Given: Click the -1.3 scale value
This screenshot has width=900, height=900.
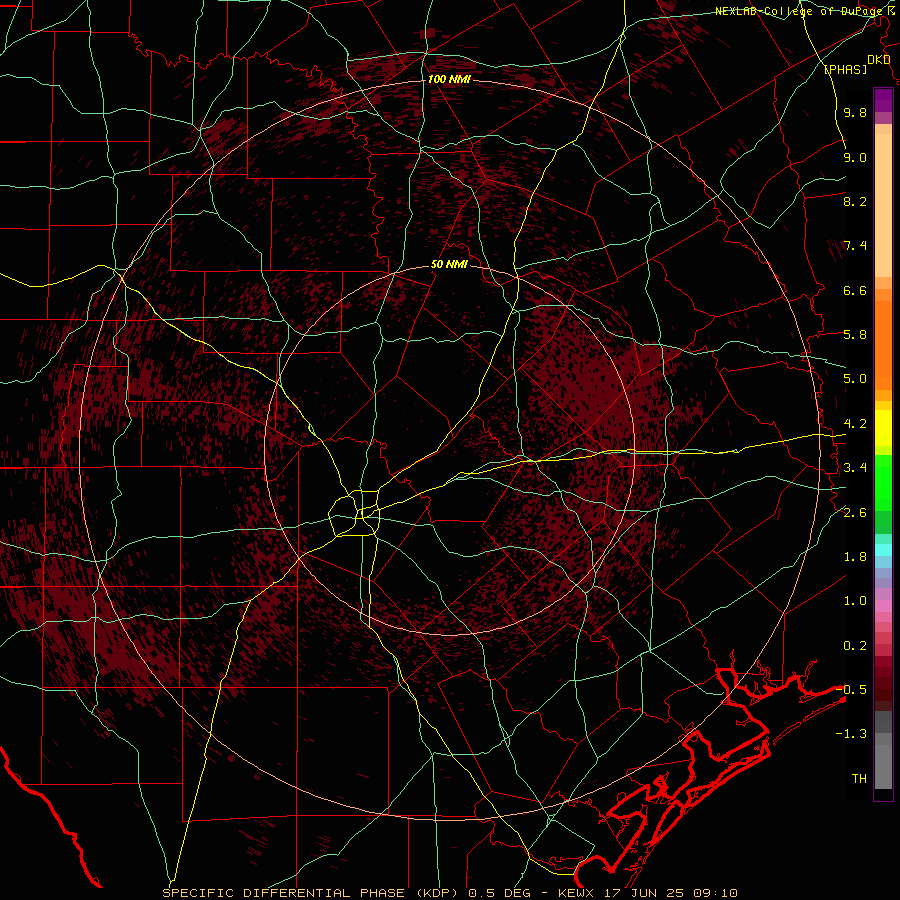Looking at the screenshot, I should (x=852, y=734).
